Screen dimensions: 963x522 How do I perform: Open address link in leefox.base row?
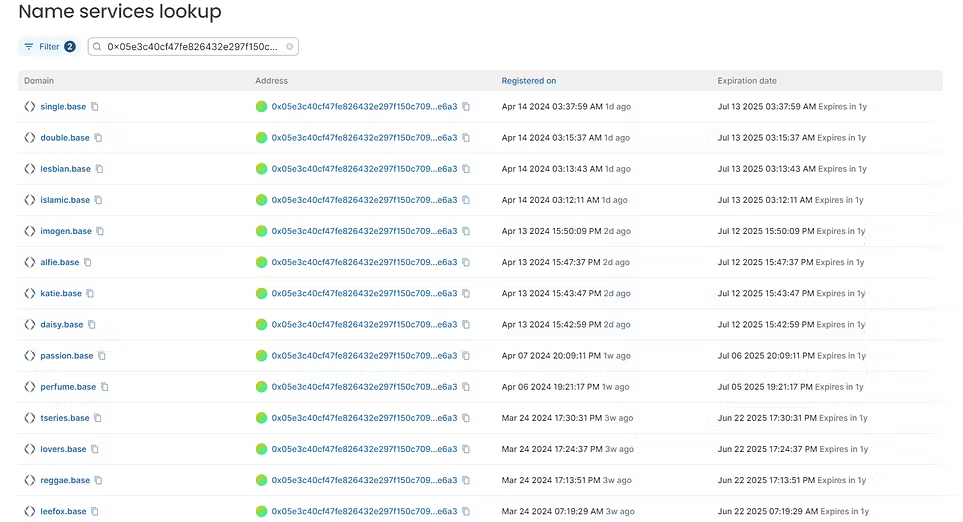(364, 511)
